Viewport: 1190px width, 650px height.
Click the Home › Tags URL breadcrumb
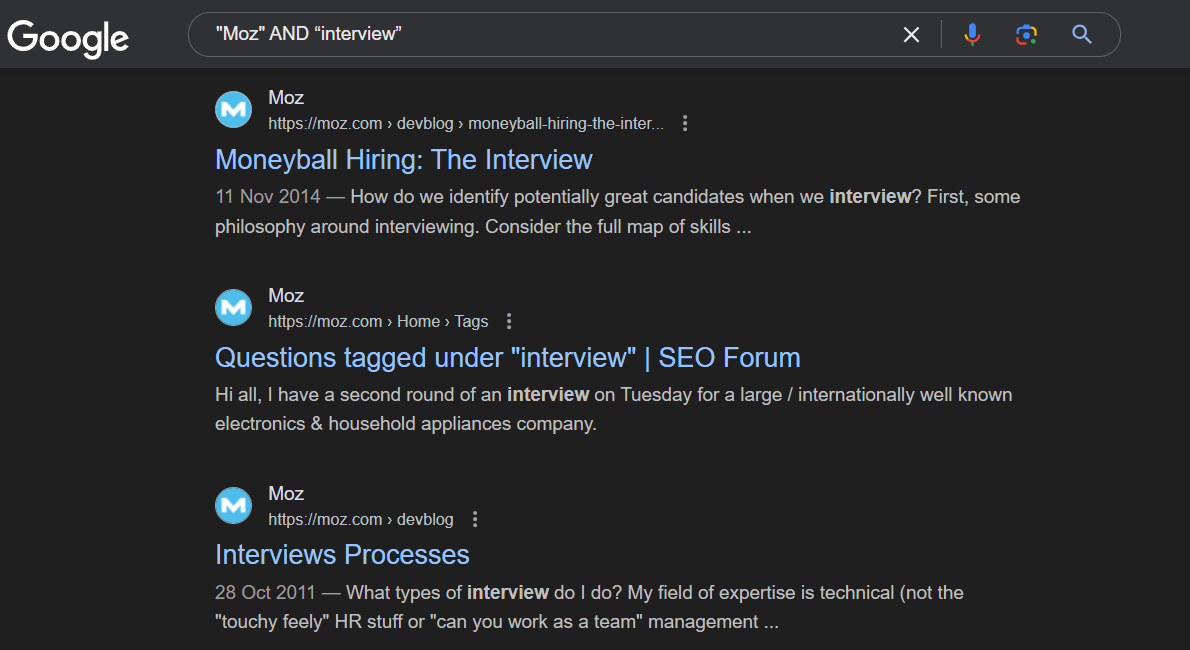point(378,321)
